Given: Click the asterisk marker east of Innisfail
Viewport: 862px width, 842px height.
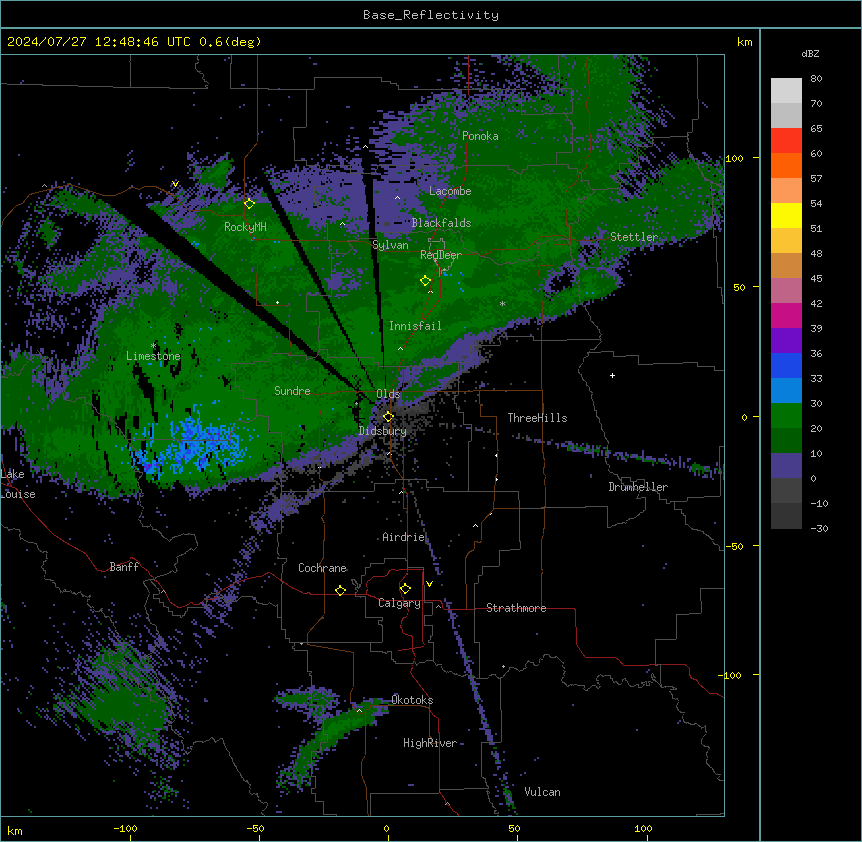Looking at the screenshot, I should point(502,304).
